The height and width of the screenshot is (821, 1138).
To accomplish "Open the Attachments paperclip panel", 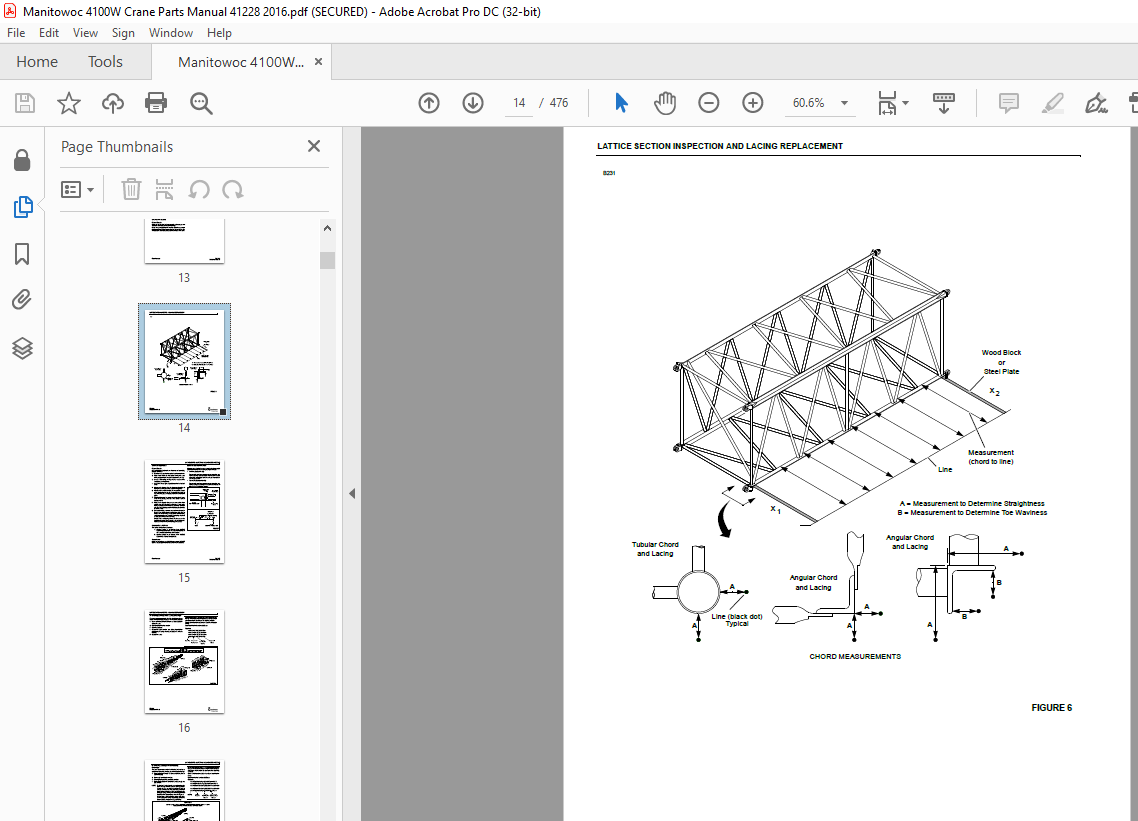I will [x=22, y=300].
